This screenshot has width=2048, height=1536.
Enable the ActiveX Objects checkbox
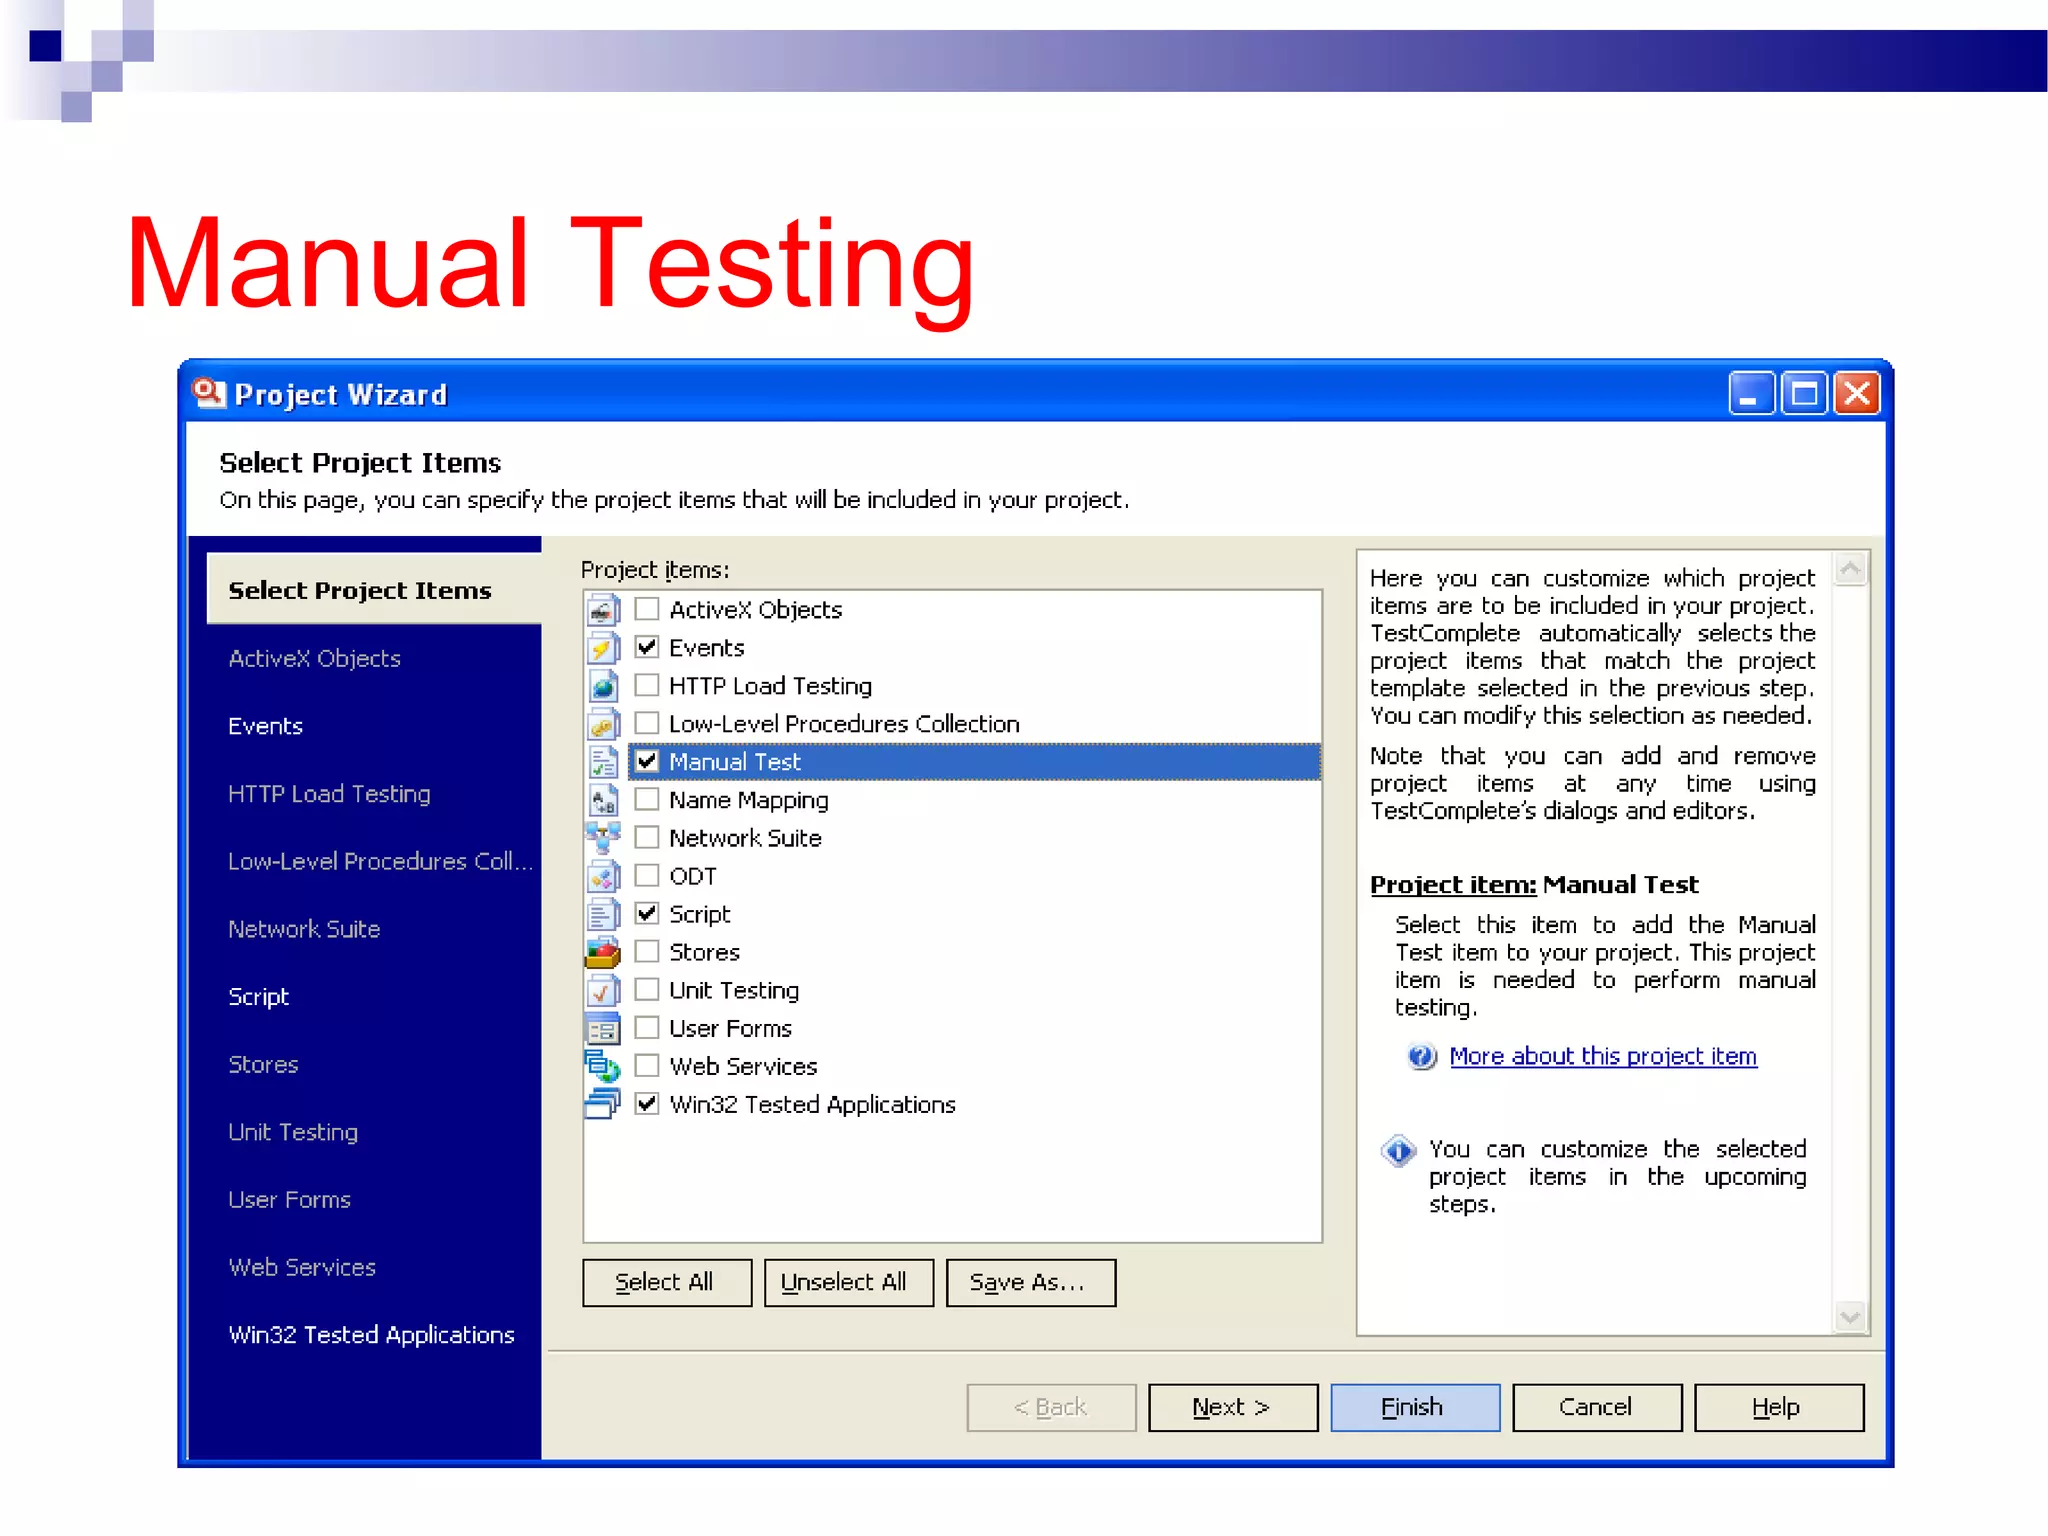click(647, 609)
